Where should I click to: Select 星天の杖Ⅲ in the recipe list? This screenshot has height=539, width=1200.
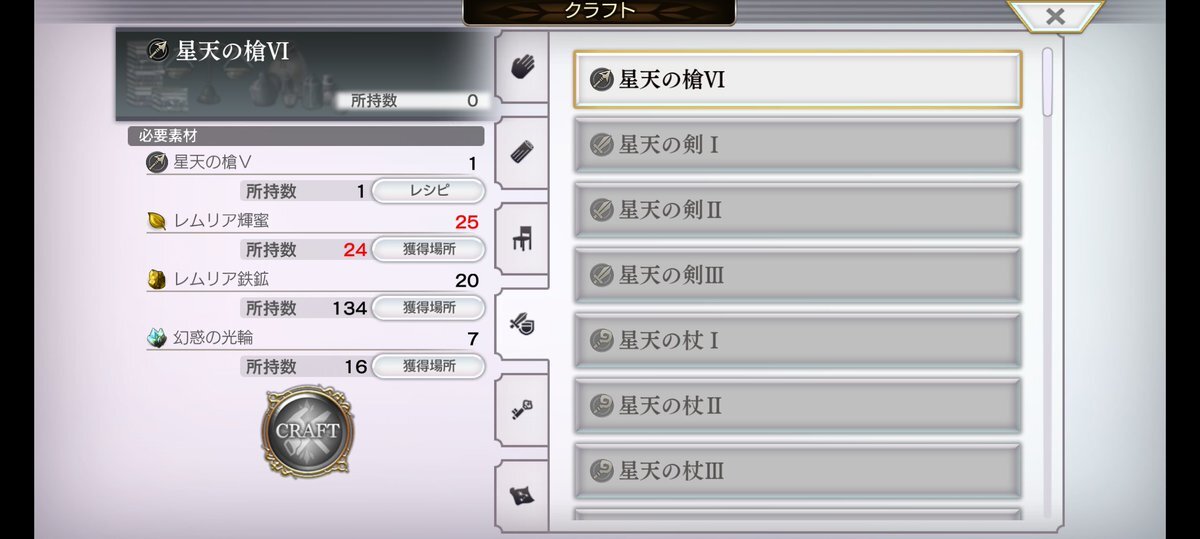pos(797,471)
